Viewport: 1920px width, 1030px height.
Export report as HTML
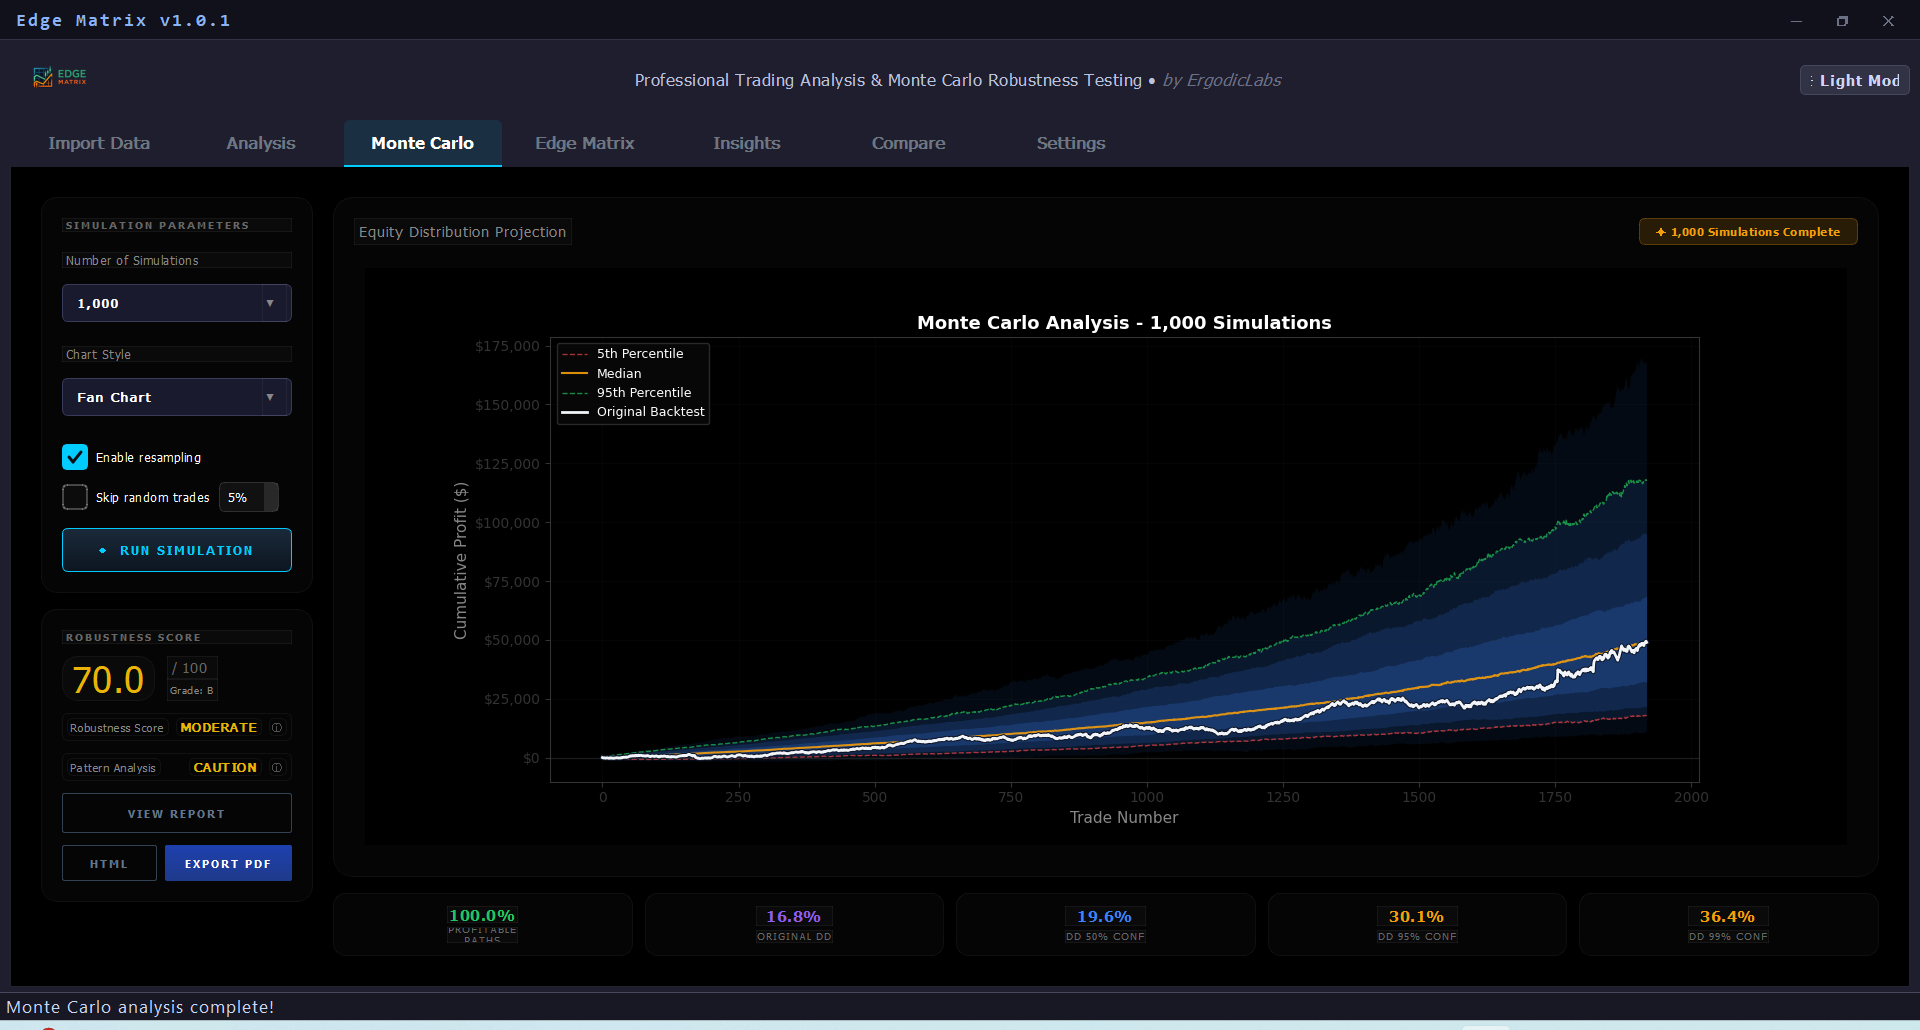tap(109, 864)
